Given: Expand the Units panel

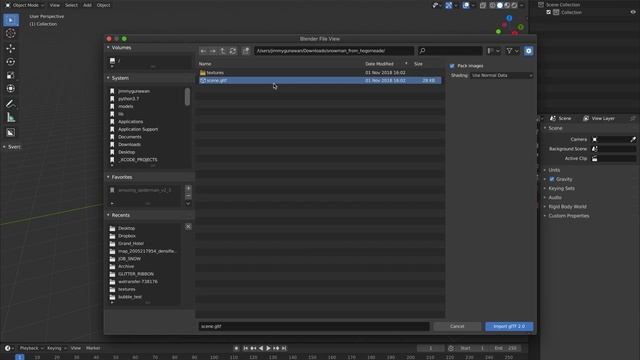Looking at the screenshot, I should point(554,170).
